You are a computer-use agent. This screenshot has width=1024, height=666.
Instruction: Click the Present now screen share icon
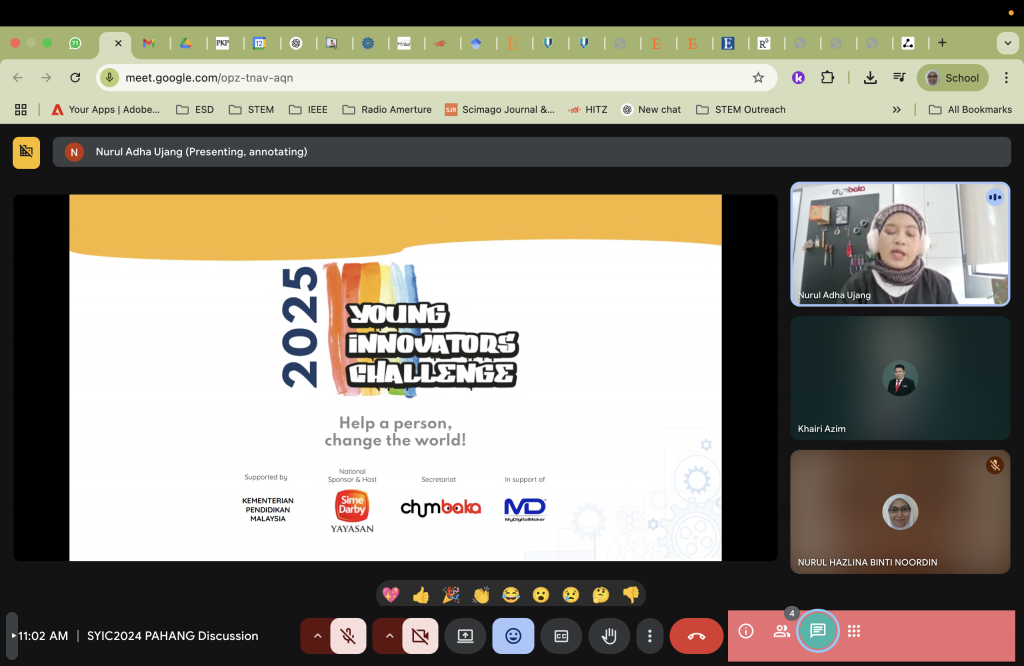[x=465, y=635]
